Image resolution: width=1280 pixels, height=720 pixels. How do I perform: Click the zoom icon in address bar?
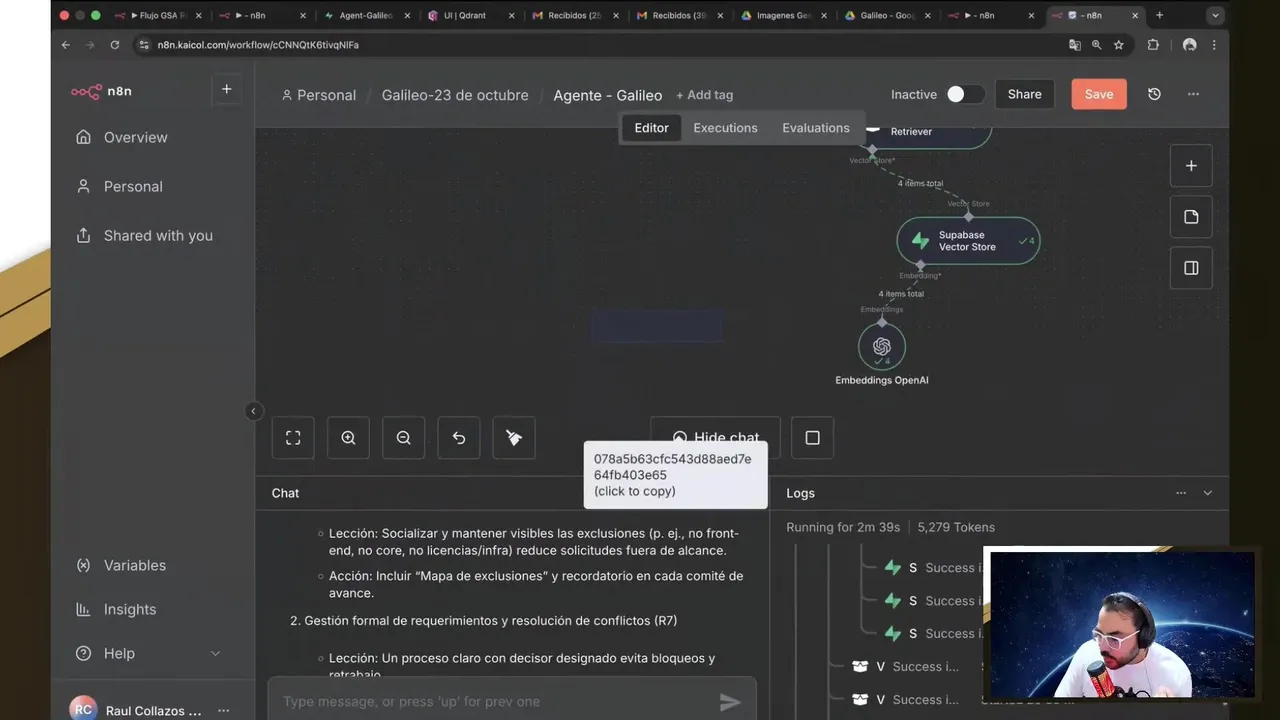coord(1097,45)
